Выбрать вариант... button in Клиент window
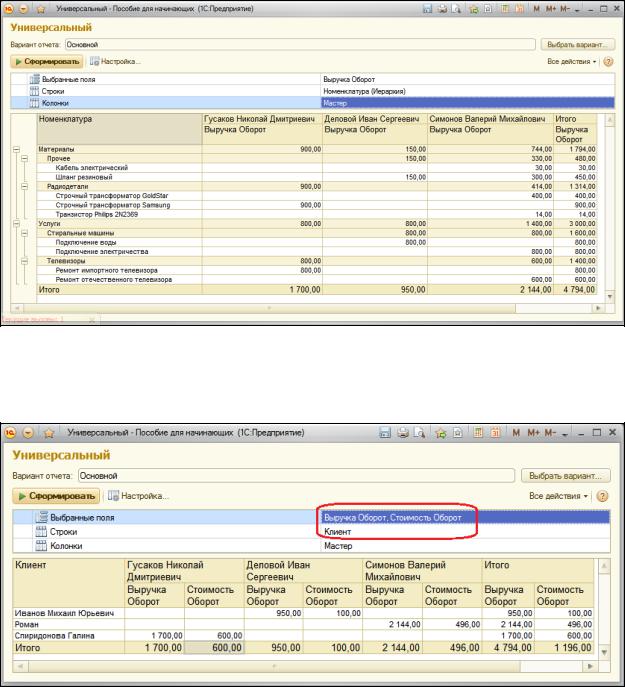625x687 pixels. (x=565, y=476)
